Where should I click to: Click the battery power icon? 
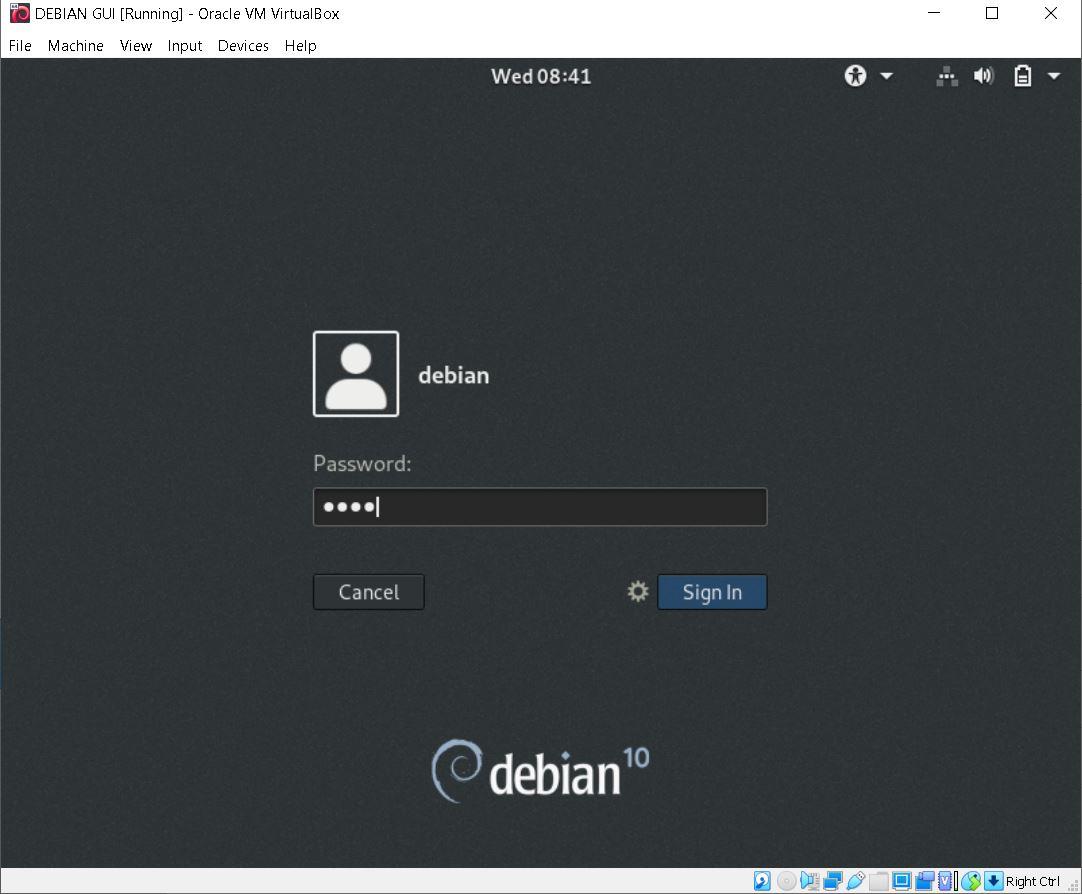1023,76
